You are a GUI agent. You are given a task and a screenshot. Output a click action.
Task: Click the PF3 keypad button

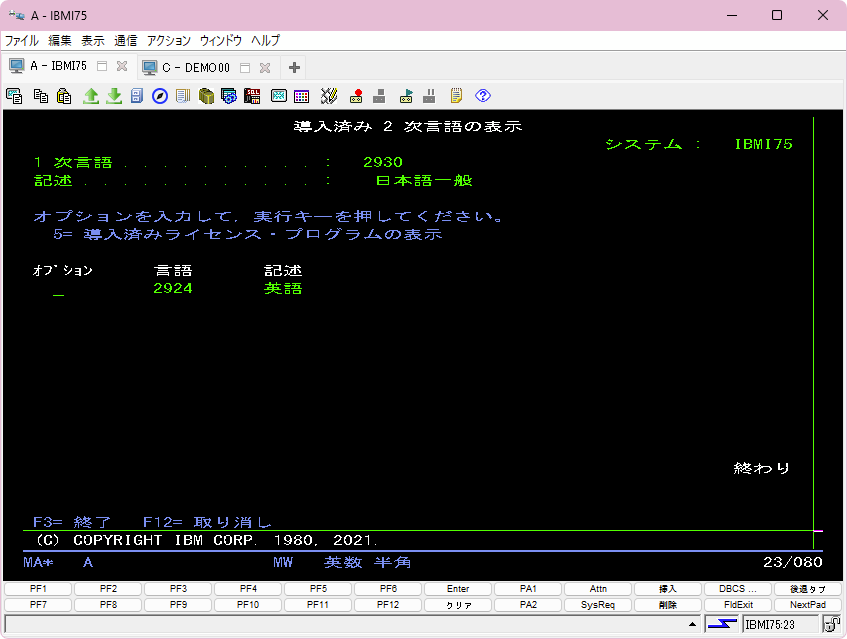[178, 589]
